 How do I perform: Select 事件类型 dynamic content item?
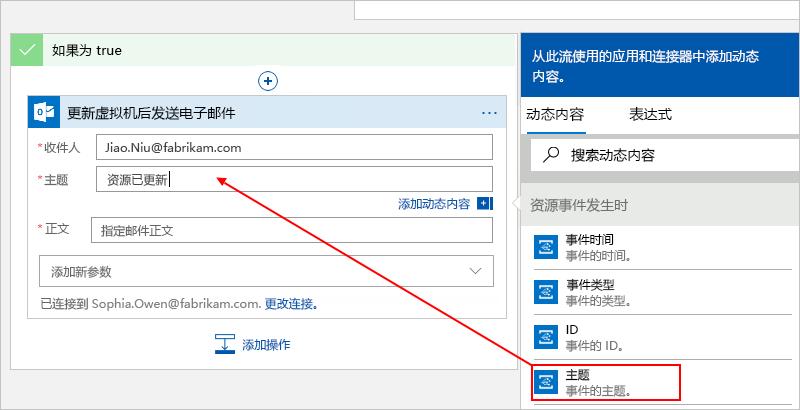click(x=663, y=292)
